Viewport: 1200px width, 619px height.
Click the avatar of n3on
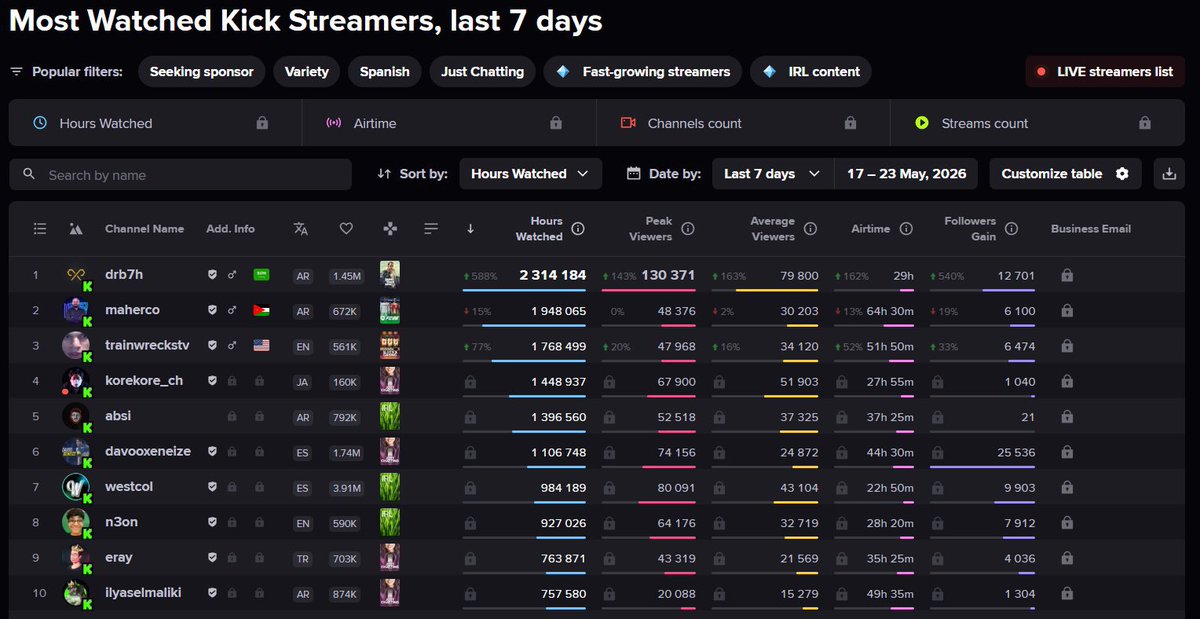coord(76,522)
